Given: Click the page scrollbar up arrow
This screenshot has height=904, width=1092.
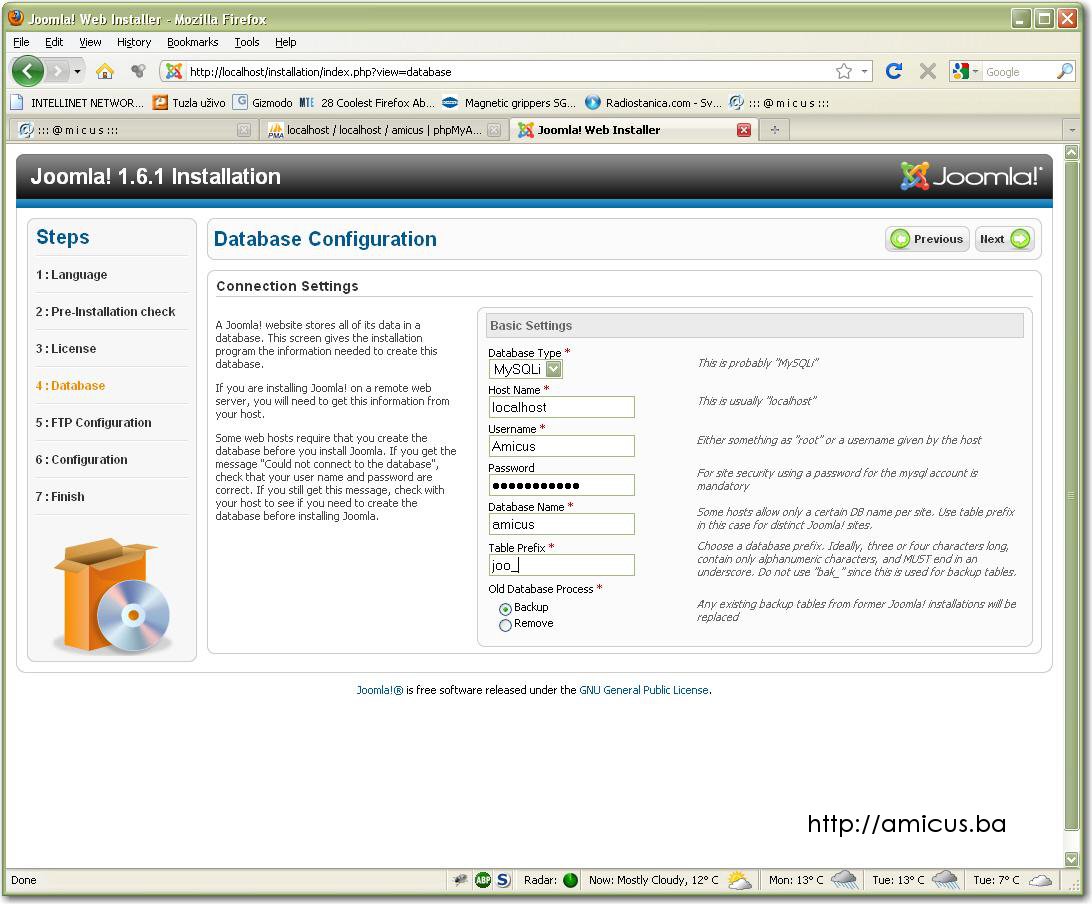Looking at the screenshot, I should point(1071,152).
